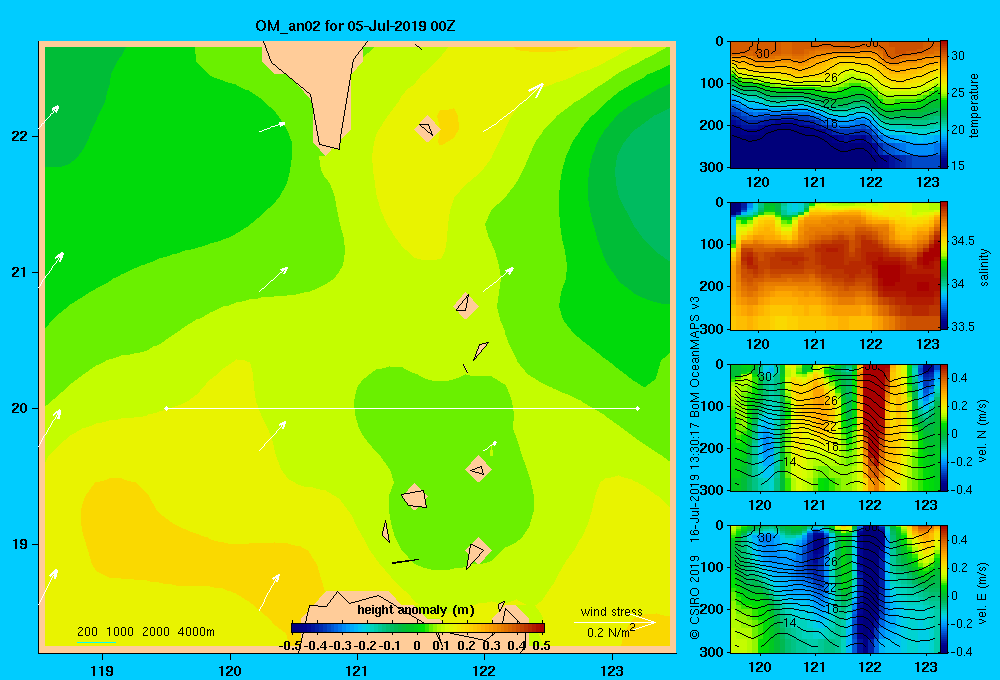Open the salinity cross-section panel
This screenshot has height=680, width=1000.
835,266
